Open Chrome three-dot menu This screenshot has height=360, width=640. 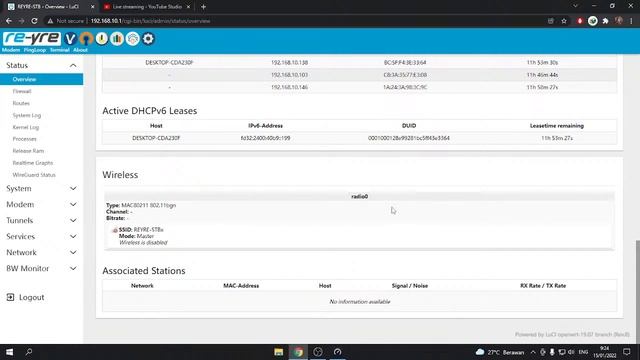coord(631,21)
